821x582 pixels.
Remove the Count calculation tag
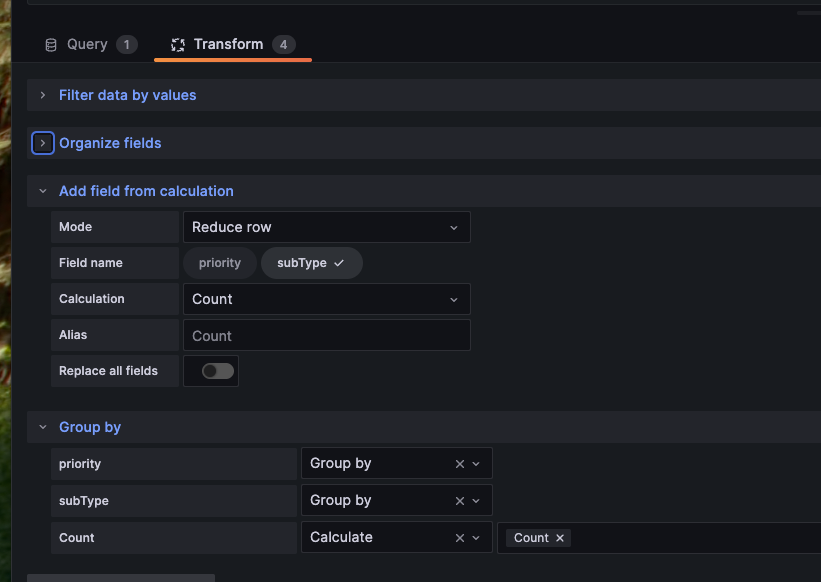tap(560, 538)
